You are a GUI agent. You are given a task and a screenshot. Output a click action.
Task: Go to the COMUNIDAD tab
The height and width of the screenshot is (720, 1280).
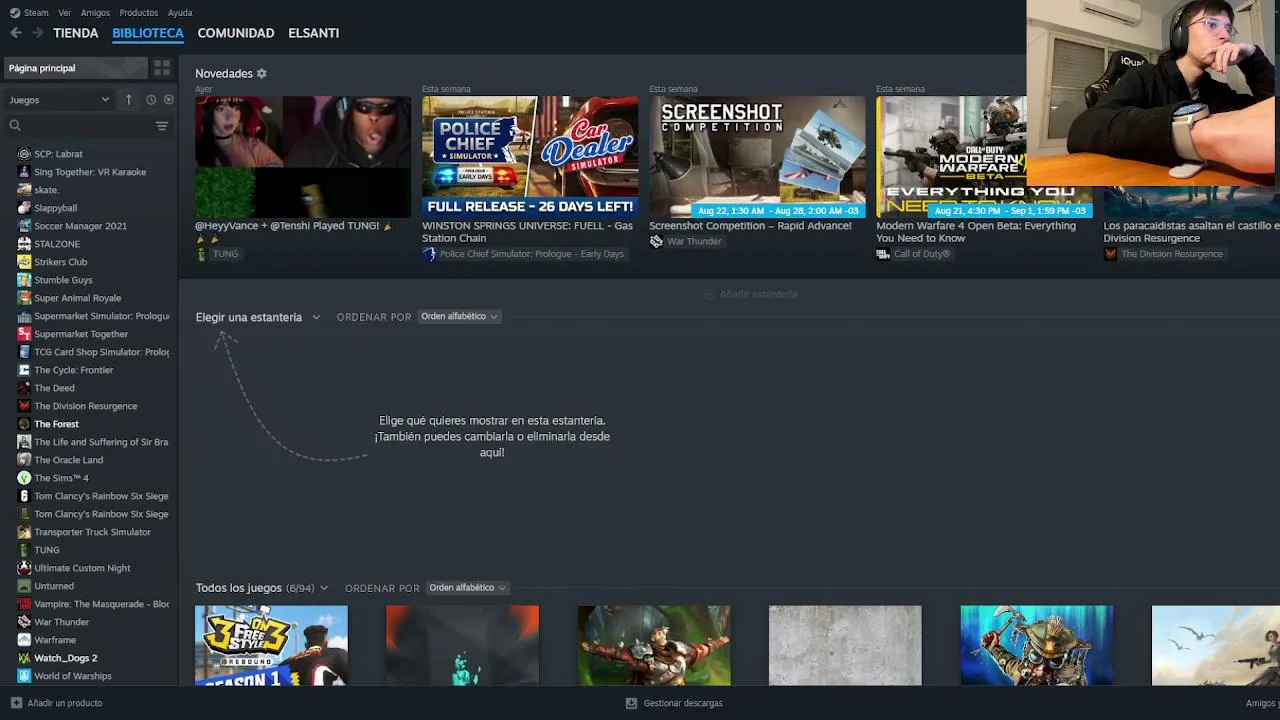tap(236, 33)
